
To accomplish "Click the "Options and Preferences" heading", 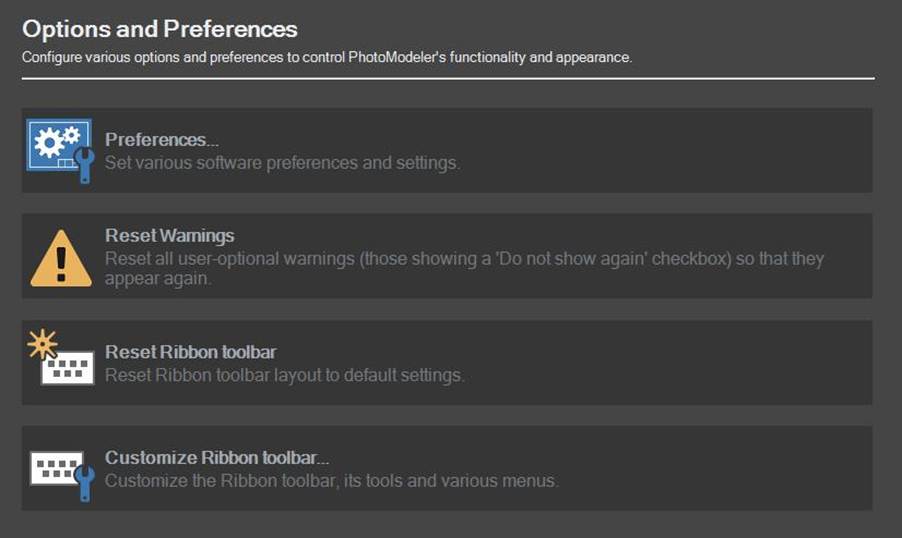I will [160, 29].
